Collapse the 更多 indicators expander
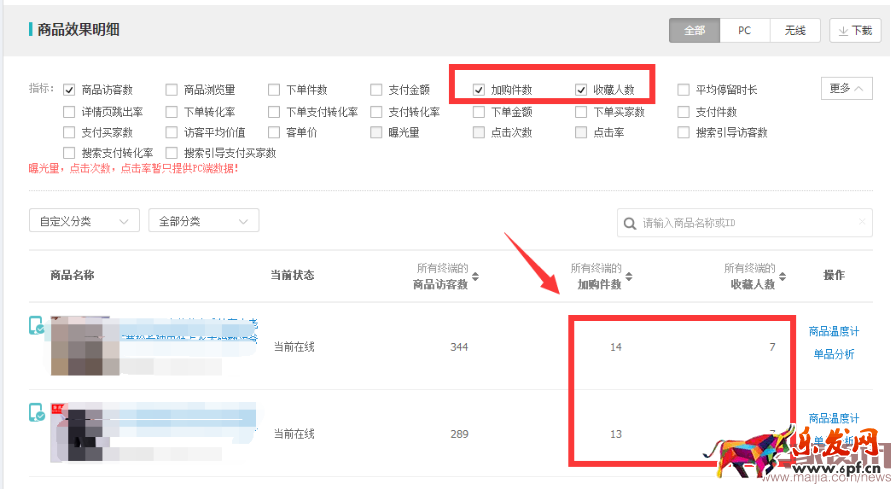The height and width of the screenshot is (489, 891). pyautogui.click(x=846, y=89)
